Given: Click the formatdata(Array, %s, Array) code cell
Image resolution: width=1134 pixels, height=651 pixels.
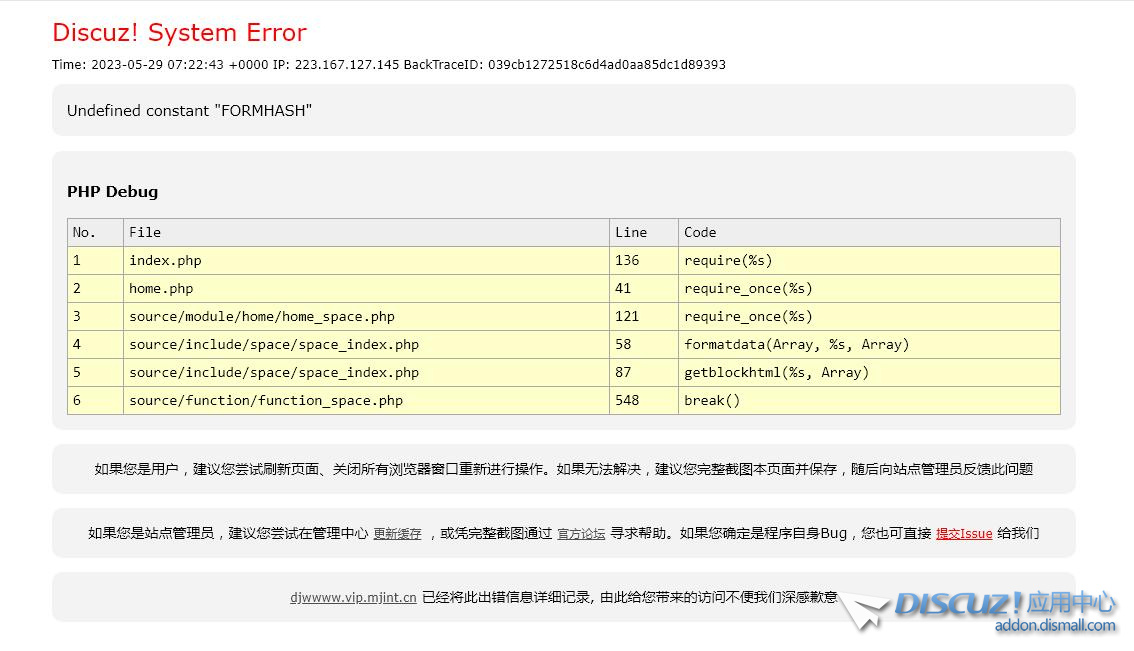Looking at the screenshot, I should pos(796,344).
